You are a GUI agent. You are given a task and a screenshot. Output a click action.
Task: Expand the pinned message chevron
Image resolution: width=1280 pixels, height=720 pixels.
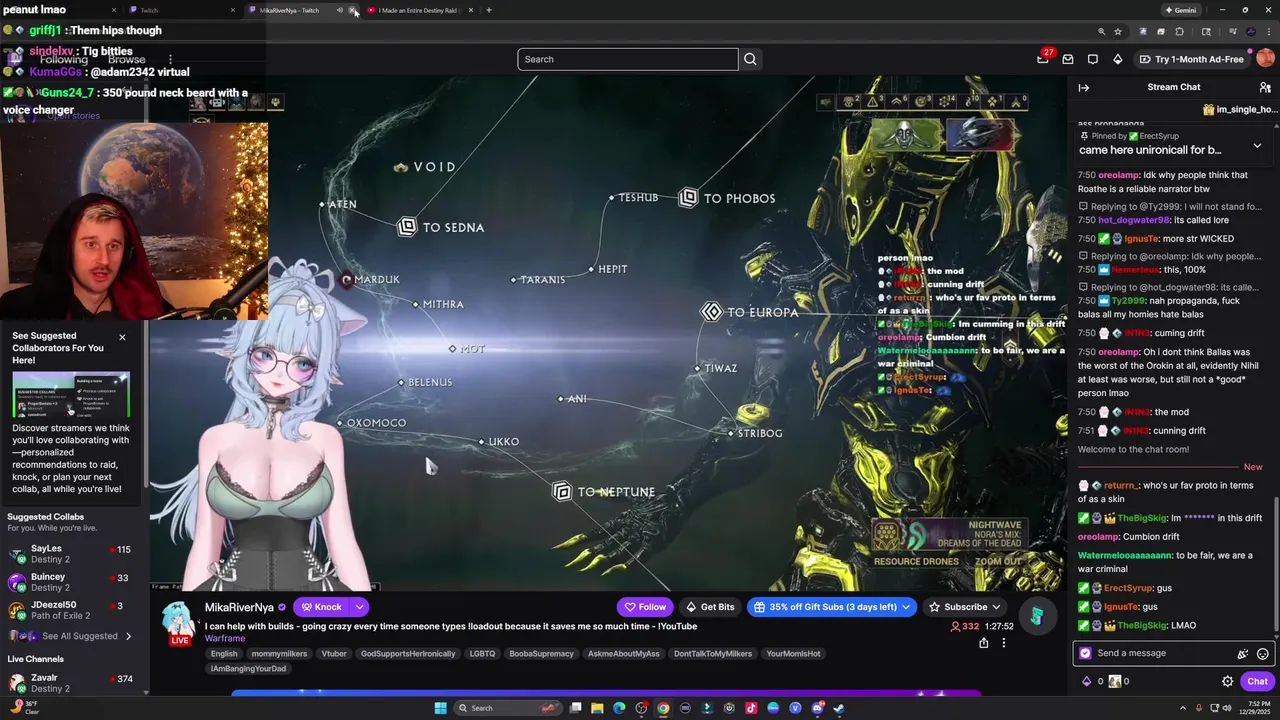click(x=1257, y=145)
